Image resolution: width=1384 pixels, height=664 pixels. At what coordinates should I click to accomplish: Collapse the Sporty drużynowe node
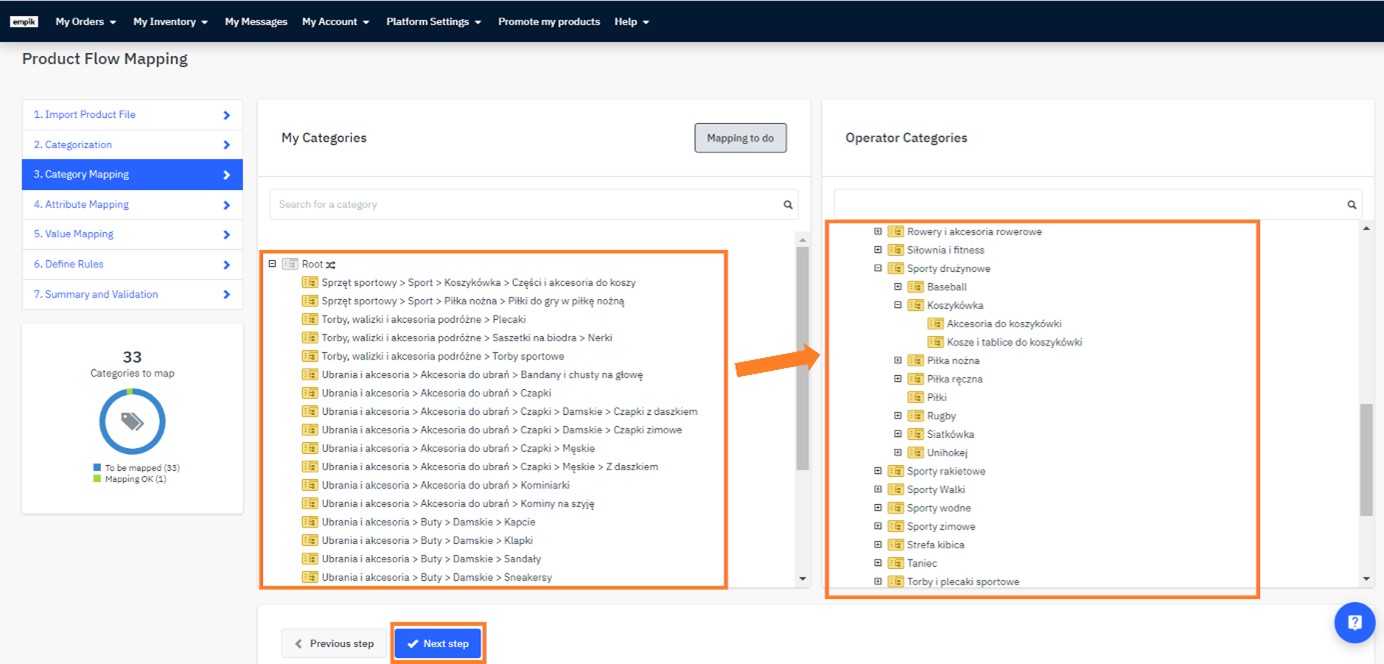click(x=878, y=269)
